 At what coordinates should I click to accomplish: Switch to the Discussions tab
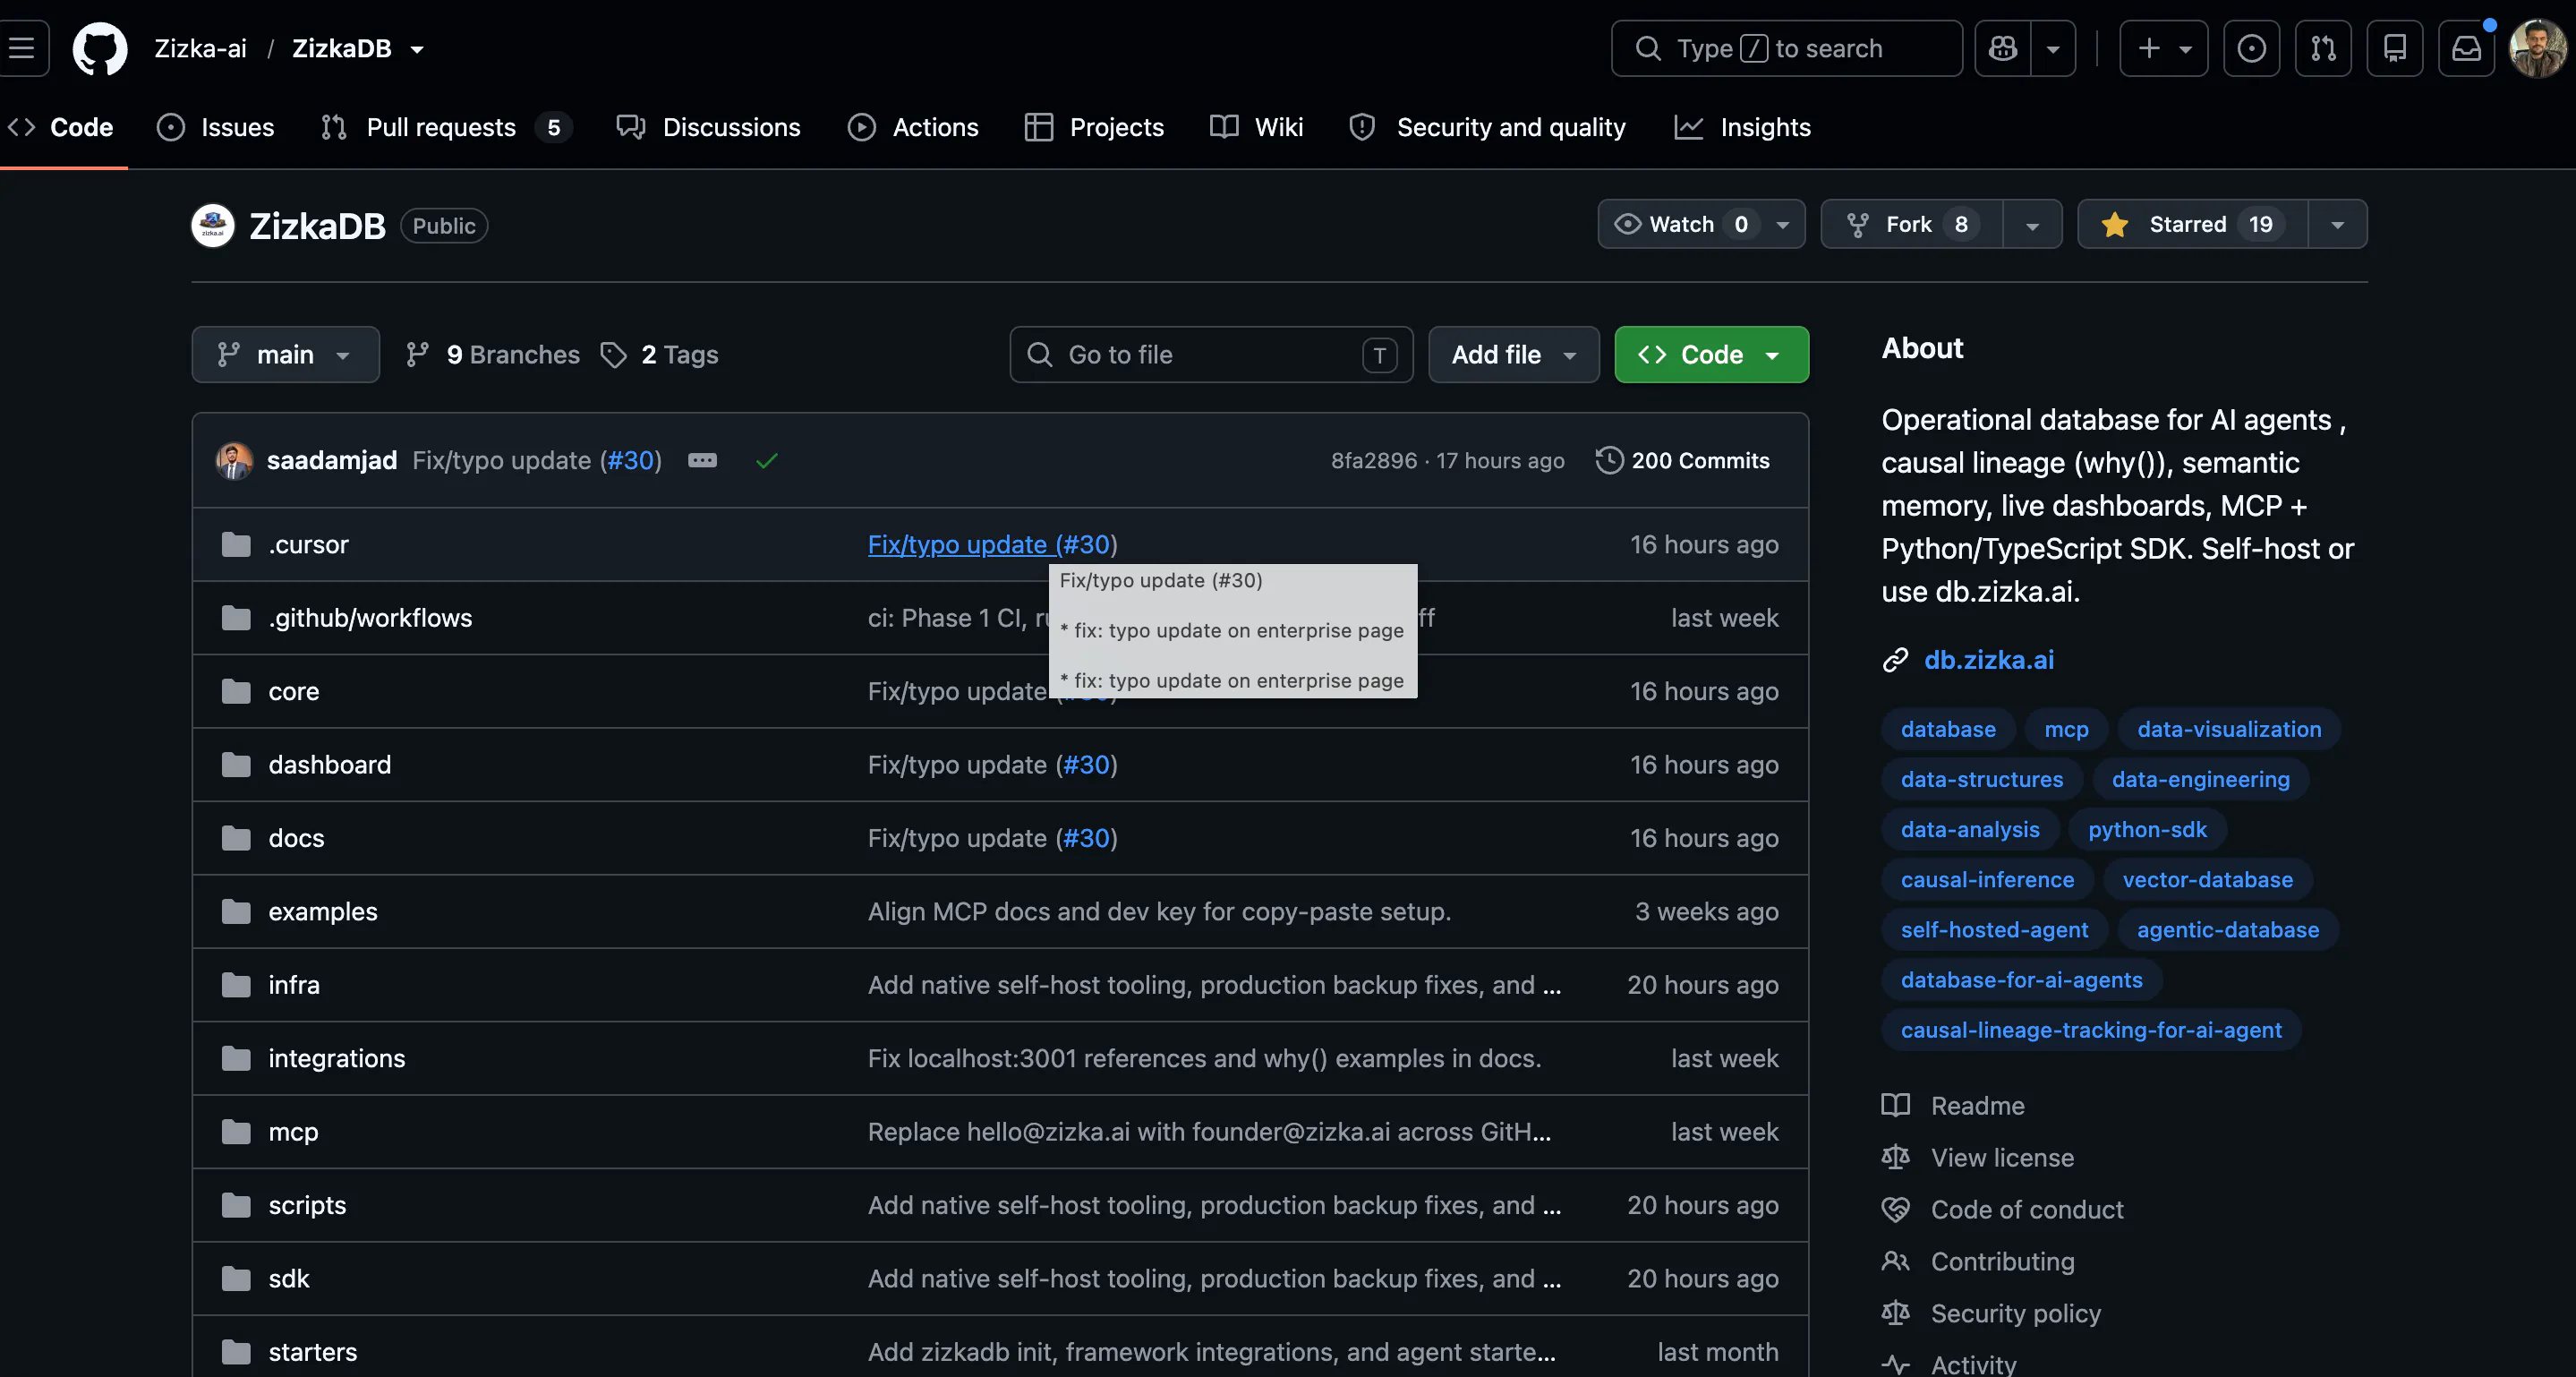pos(708,127)
